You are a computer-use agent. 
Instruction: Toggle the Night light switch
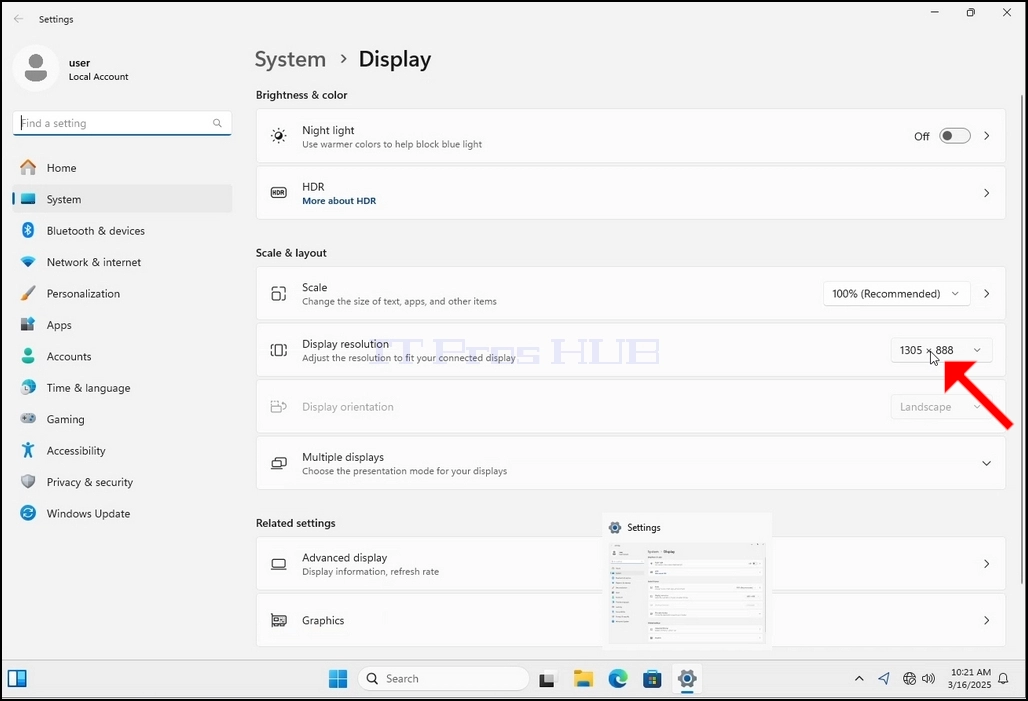(955, 136)
